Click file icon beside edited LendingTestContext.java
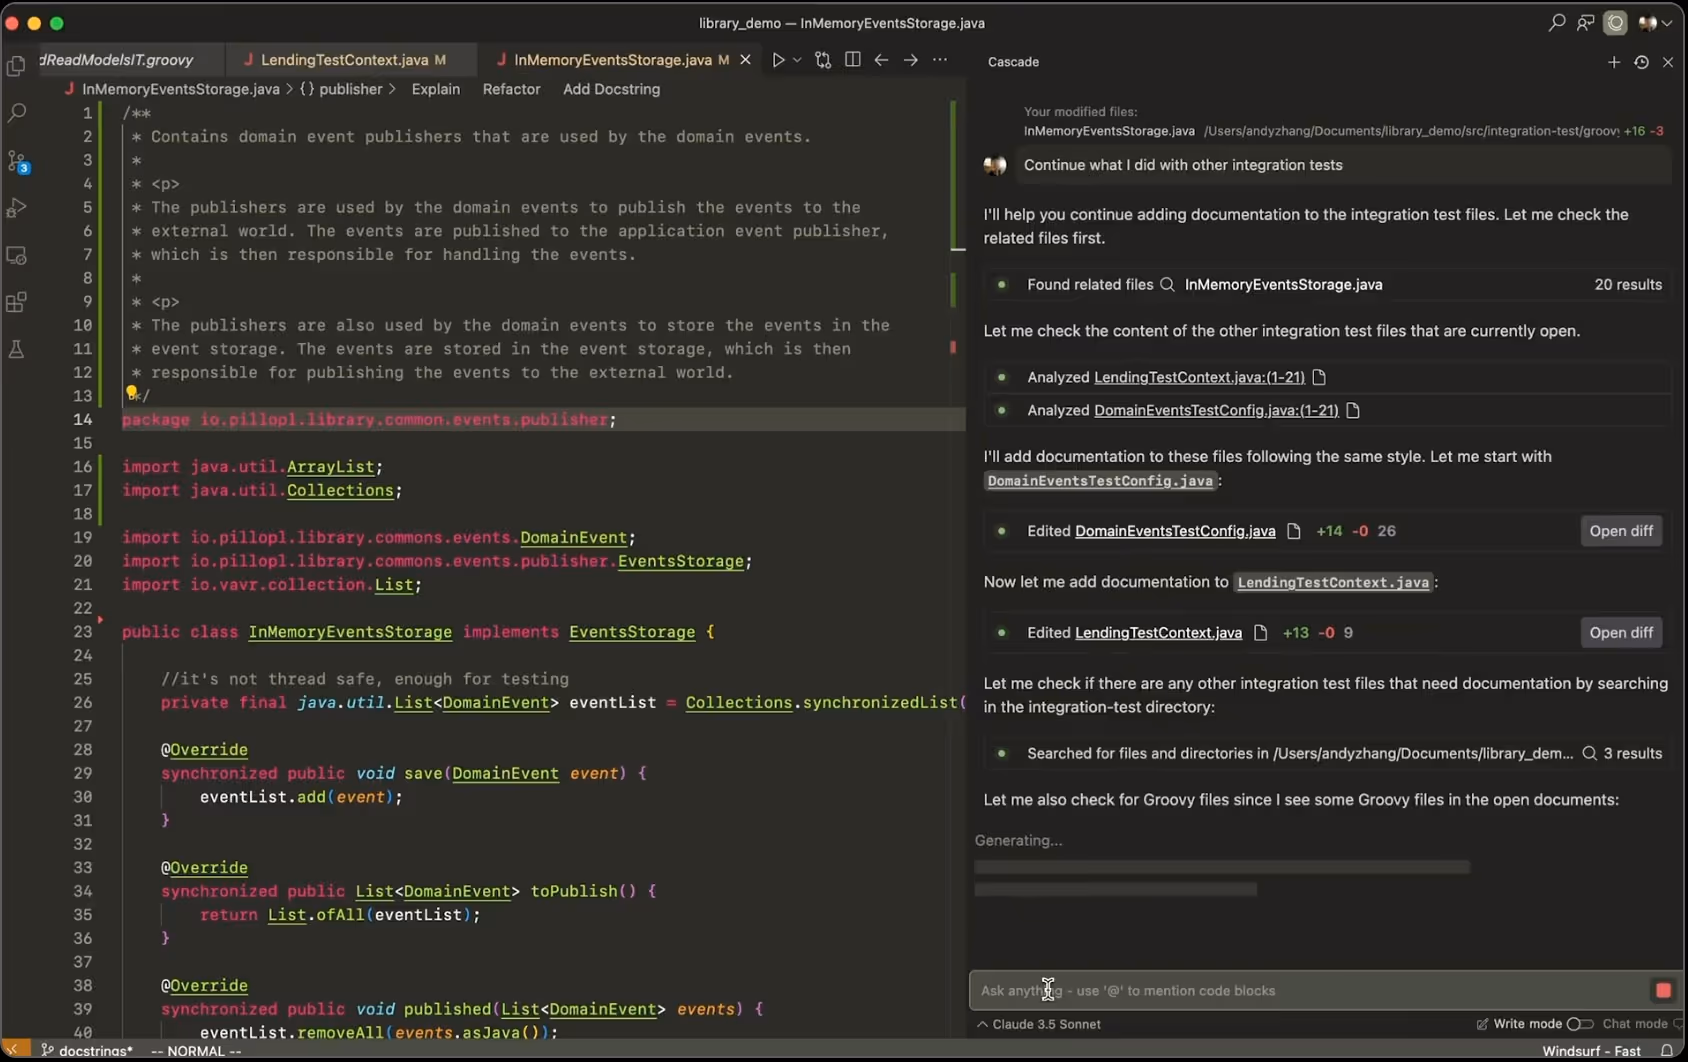The height and width of the screenshot is (1062, 1688). [x=1260, y=633]
